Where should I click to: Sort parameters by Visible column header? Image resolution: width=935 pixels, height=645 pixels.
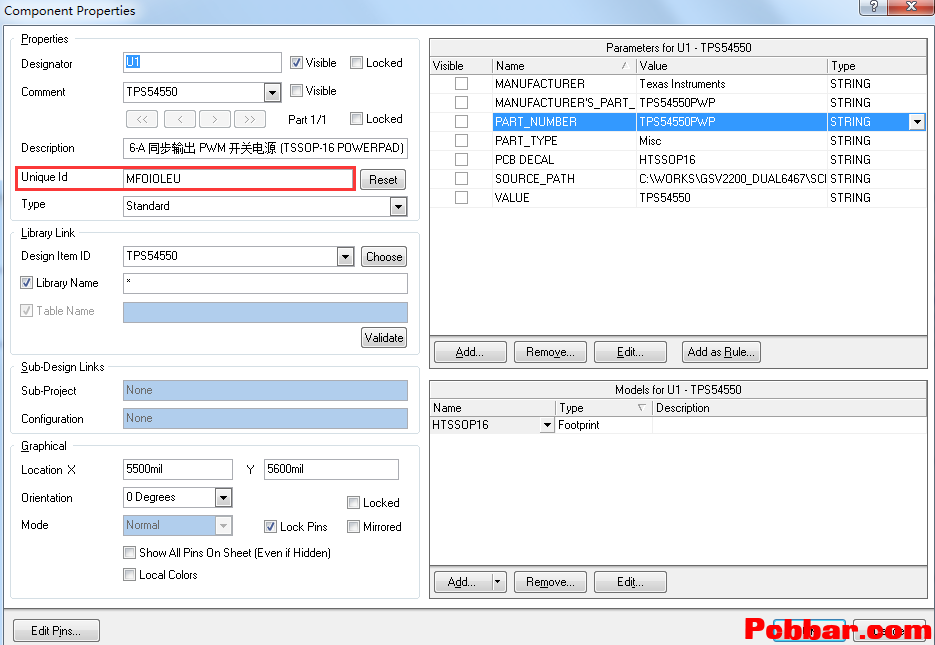click(x=461, y=66)
